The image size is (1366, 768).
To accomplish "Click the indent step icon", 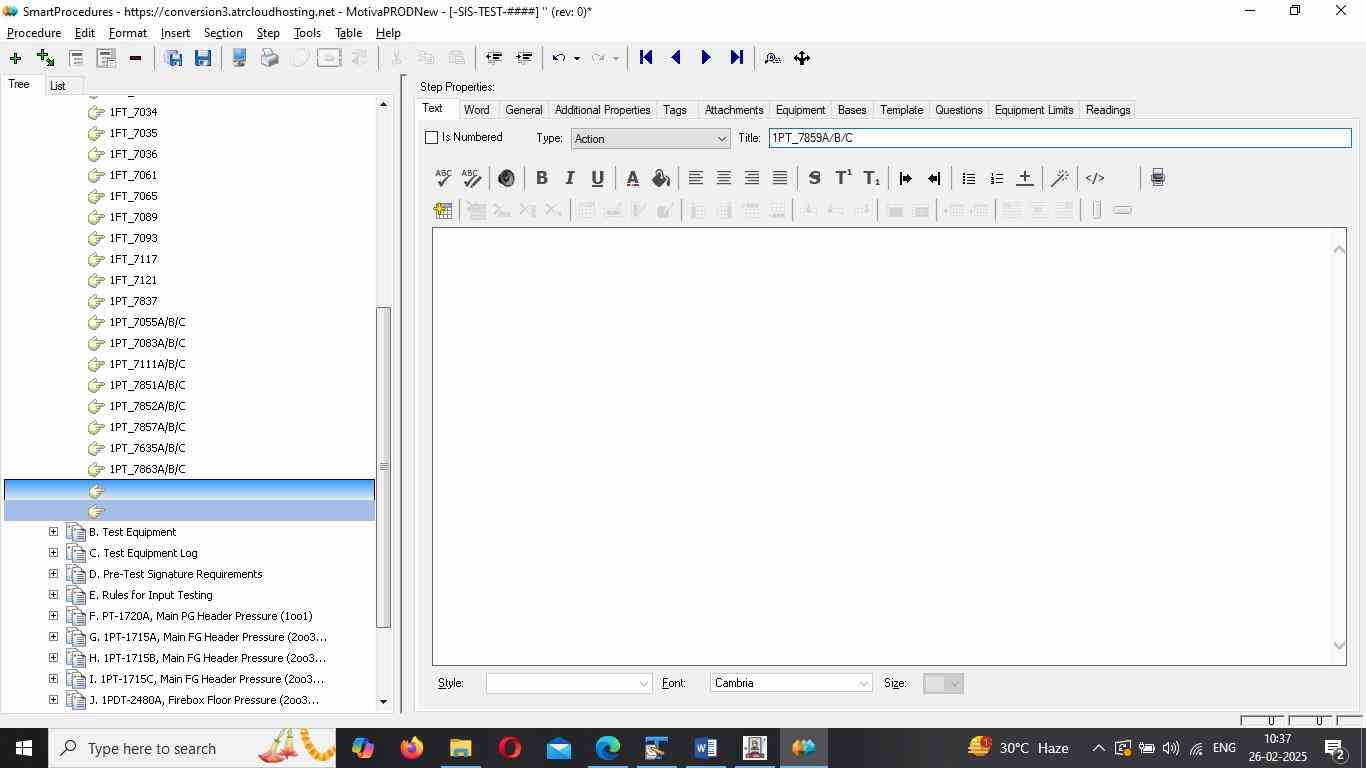I will click(523, 58).
